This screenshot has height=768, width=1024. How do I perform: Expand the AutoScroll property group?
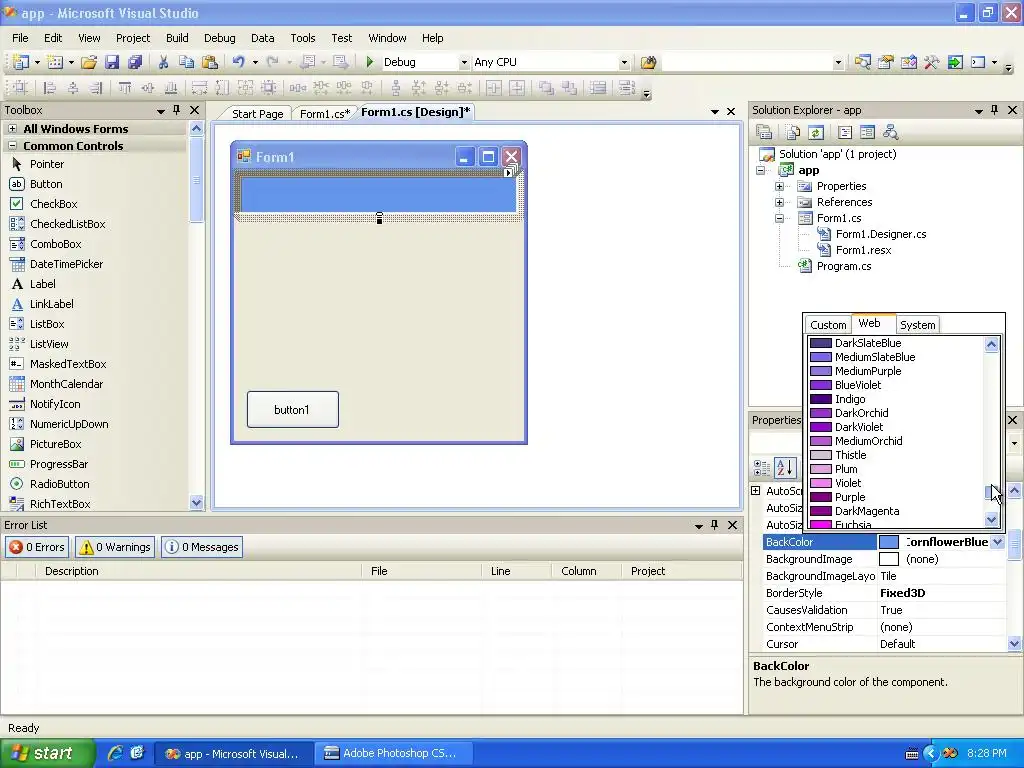(756, 490)
